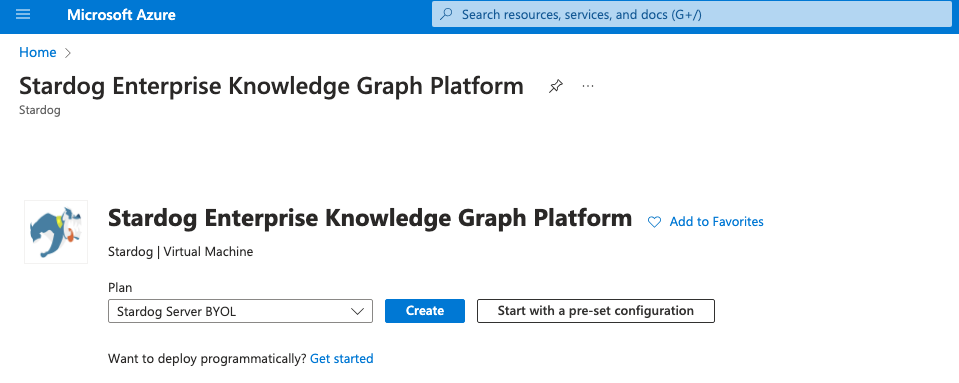959x383 pixels.
Task: Focus the search resources, services, docs field
Action: coord(691,14)
